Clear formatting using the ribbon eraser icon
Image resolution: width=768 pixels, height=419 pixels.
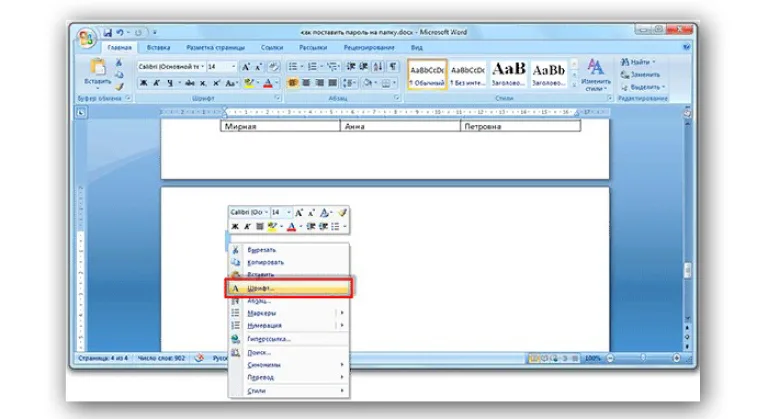point(274,67)
